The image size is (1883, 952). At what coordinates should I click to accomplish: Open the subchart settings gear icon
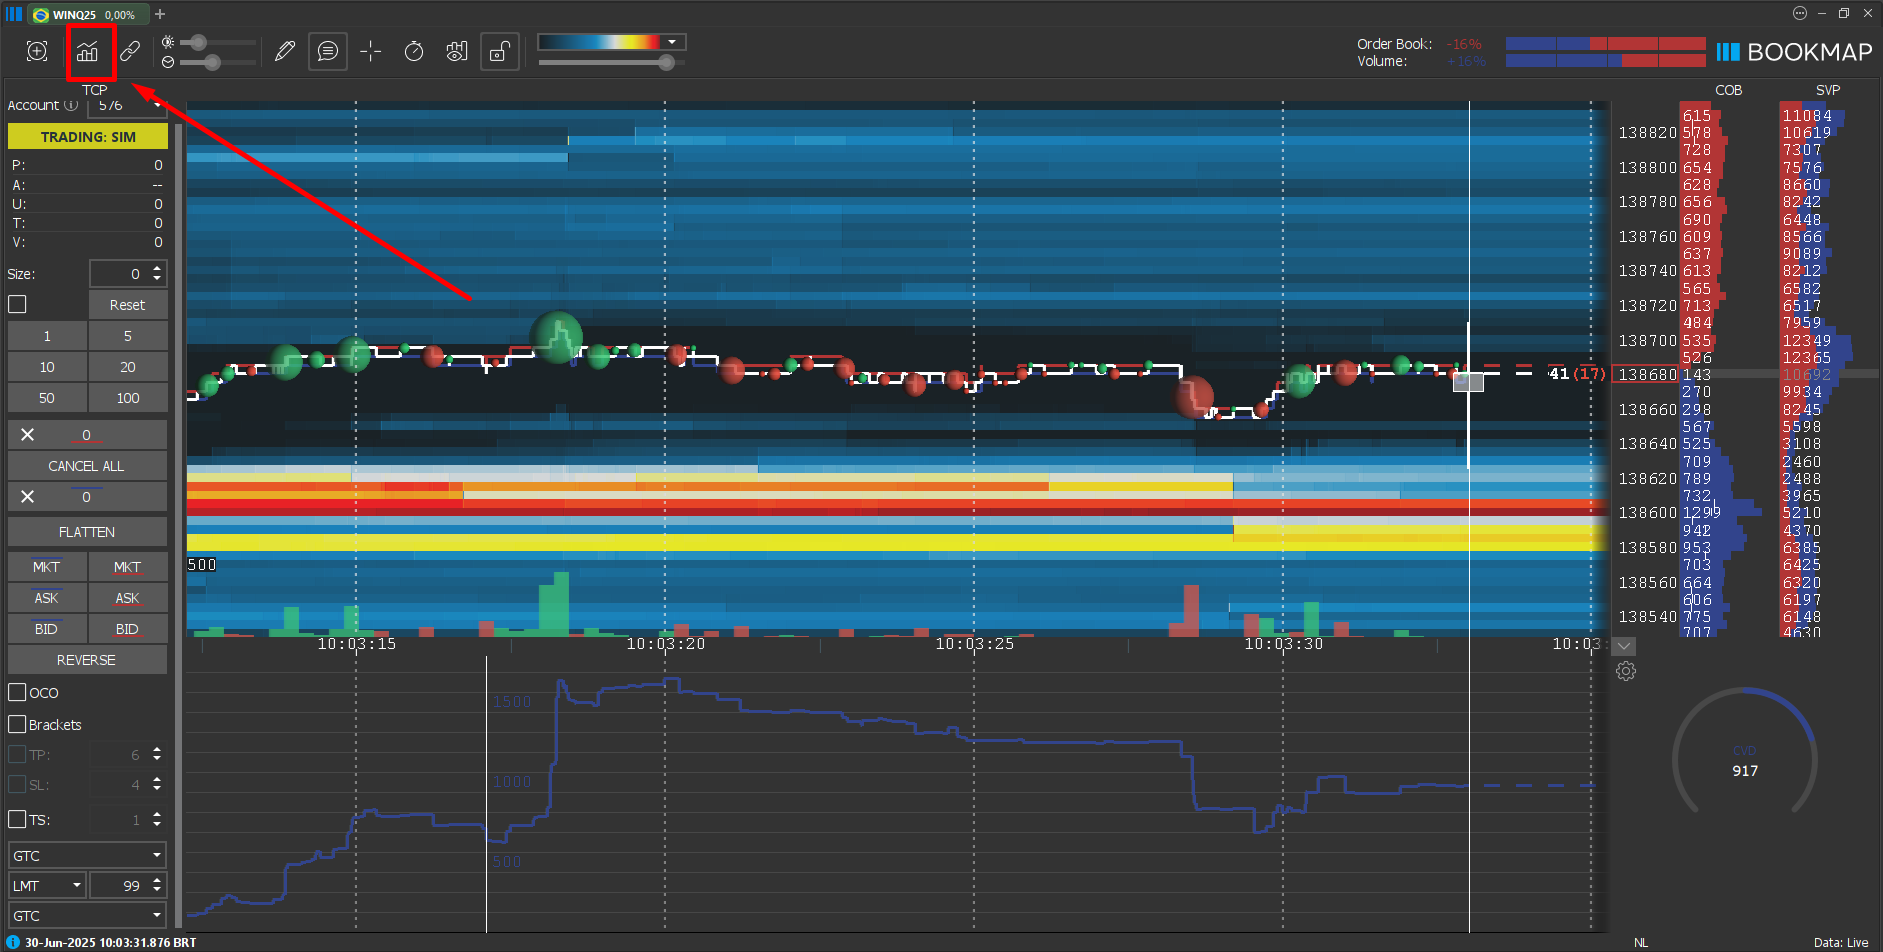(1626, 671)
